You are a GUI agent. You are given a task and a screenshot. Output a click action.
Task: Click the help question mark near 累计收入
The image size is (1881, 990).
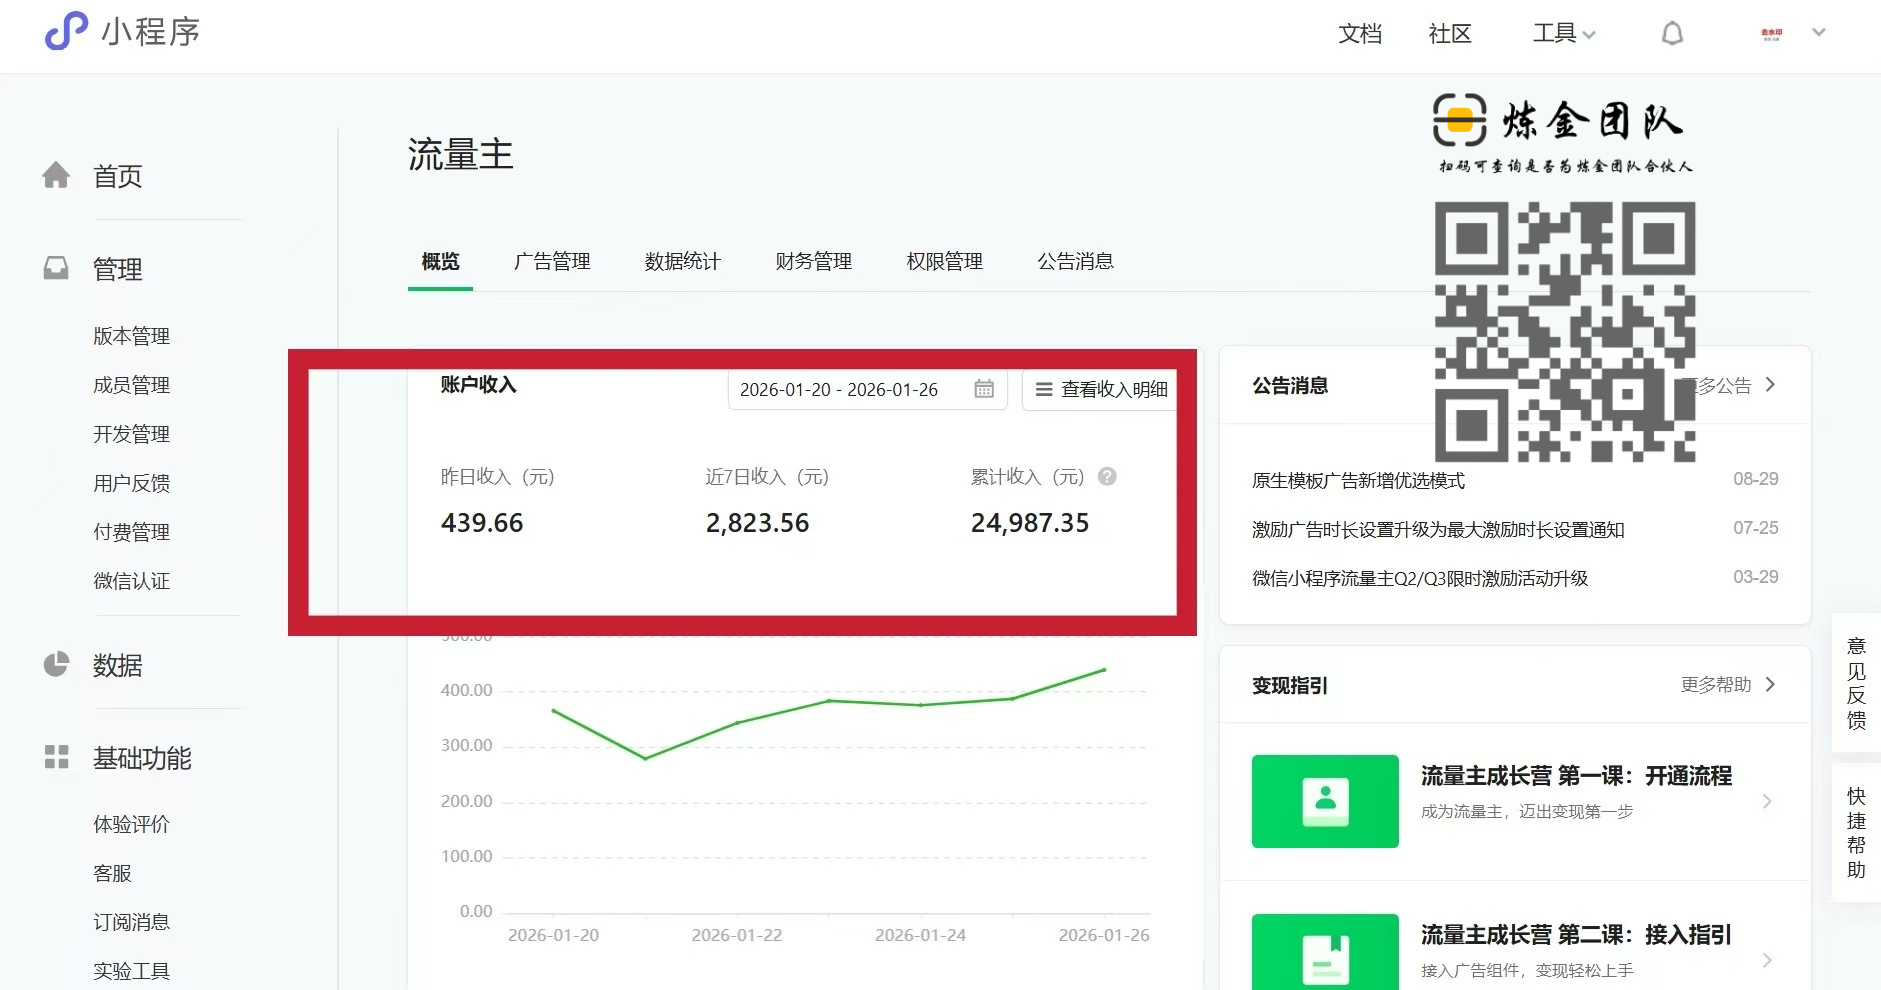pos(1107,477)
